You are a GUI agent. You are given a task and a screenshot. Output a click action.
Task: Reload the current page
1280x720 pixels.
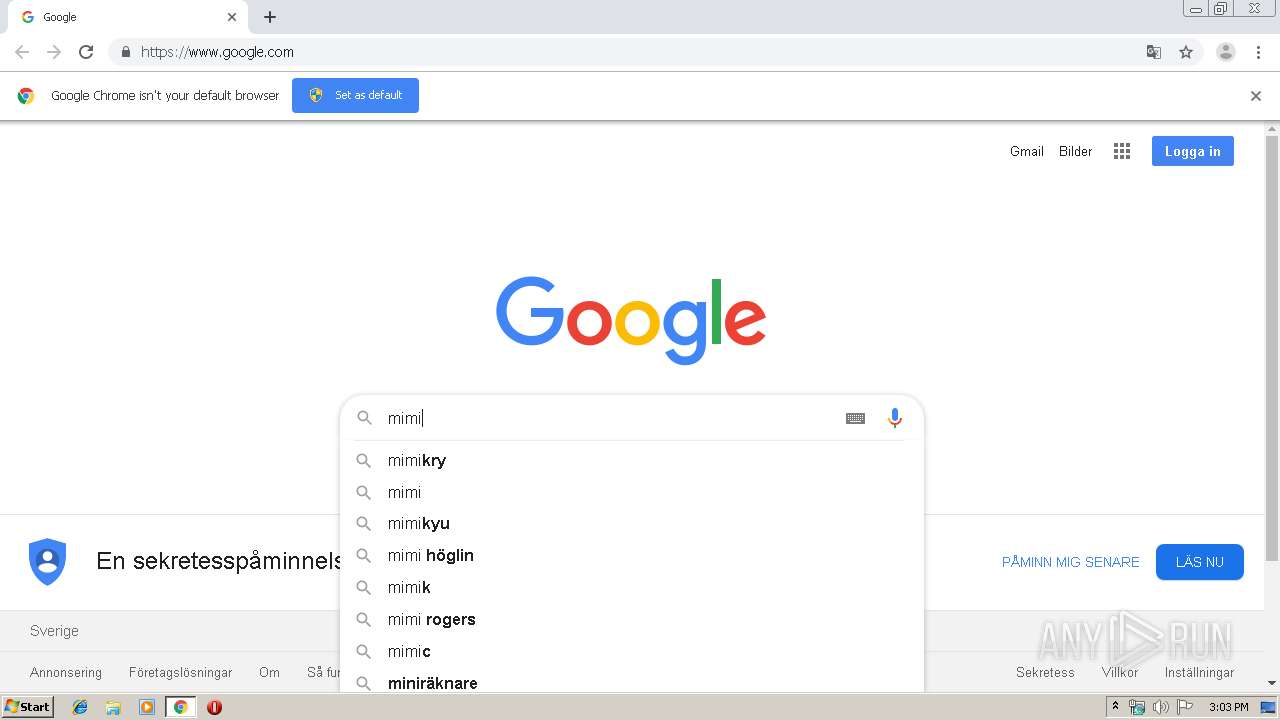[x=86, y=52]
